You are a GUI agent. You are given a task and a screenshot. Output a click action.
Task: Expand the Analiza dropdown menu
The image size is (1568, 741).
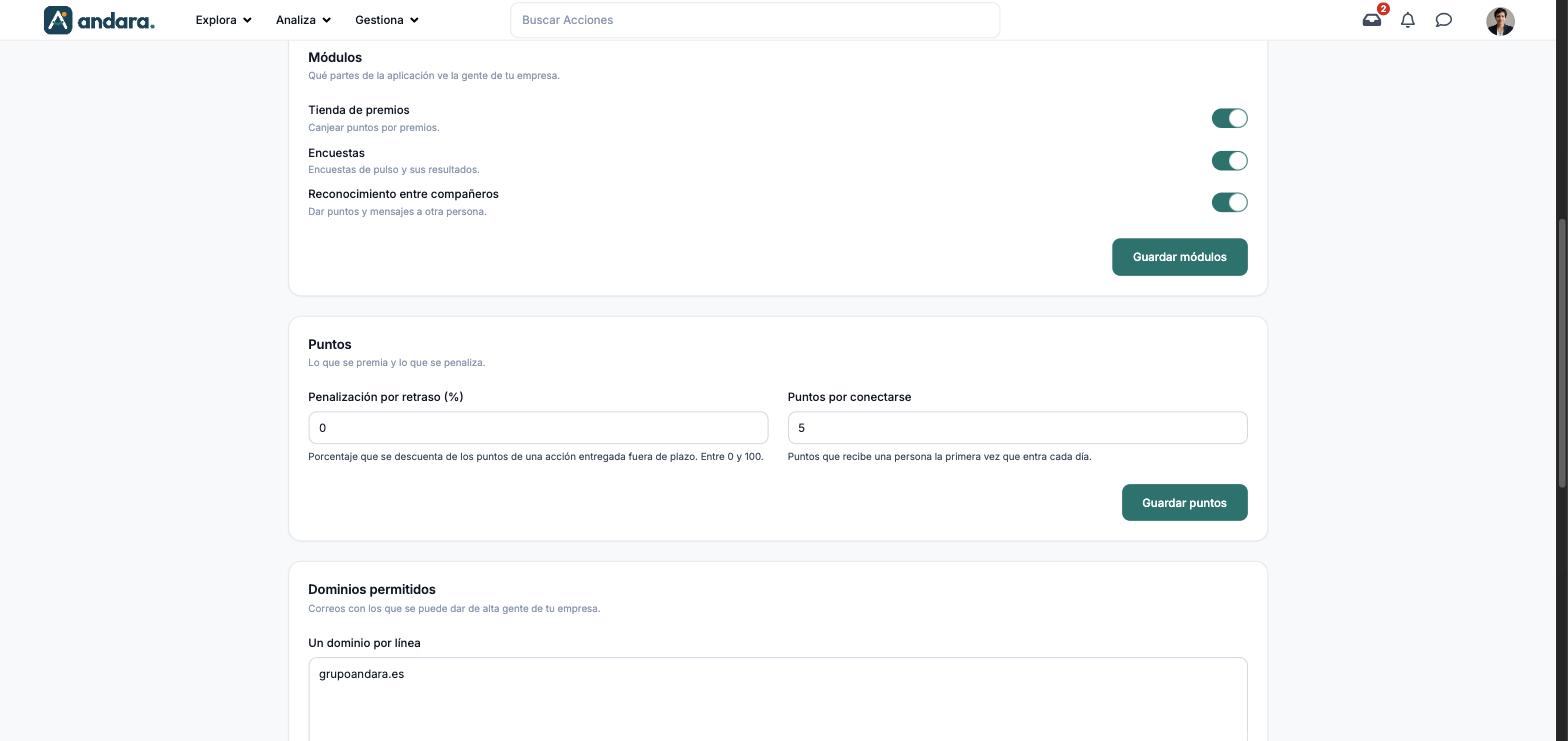pos(303,20)
